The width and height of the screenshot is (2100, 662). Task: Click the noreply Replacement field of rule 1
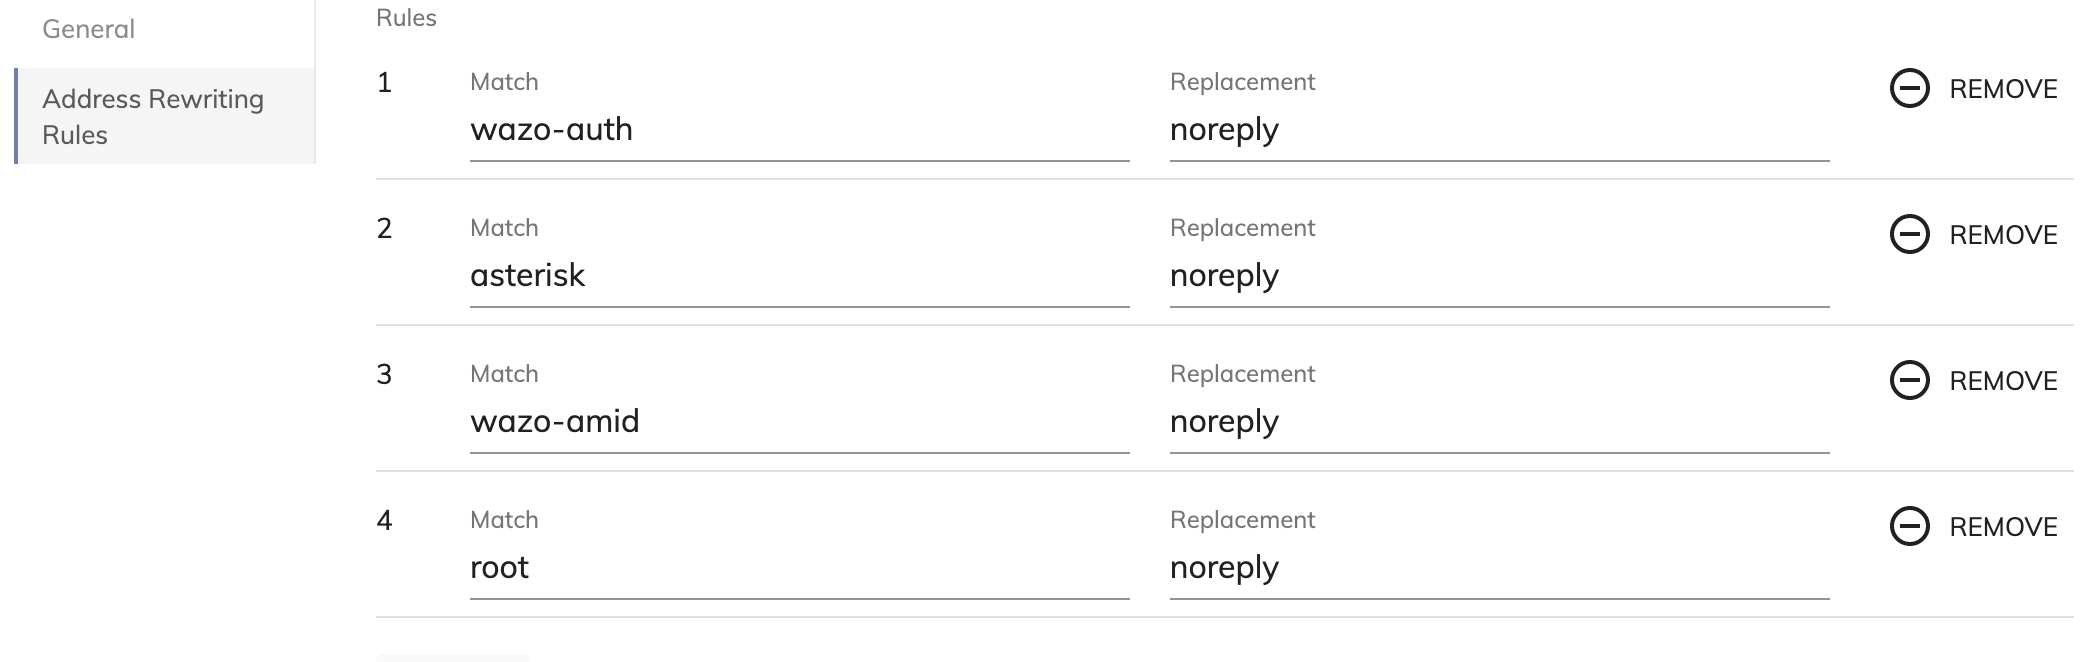coord(1499,130)
